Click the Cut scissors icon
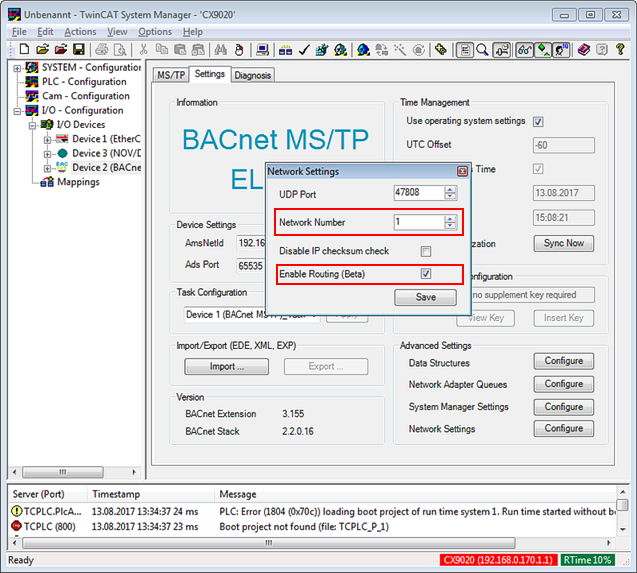This screenshot has width=637, height=573. pos(143,50)
